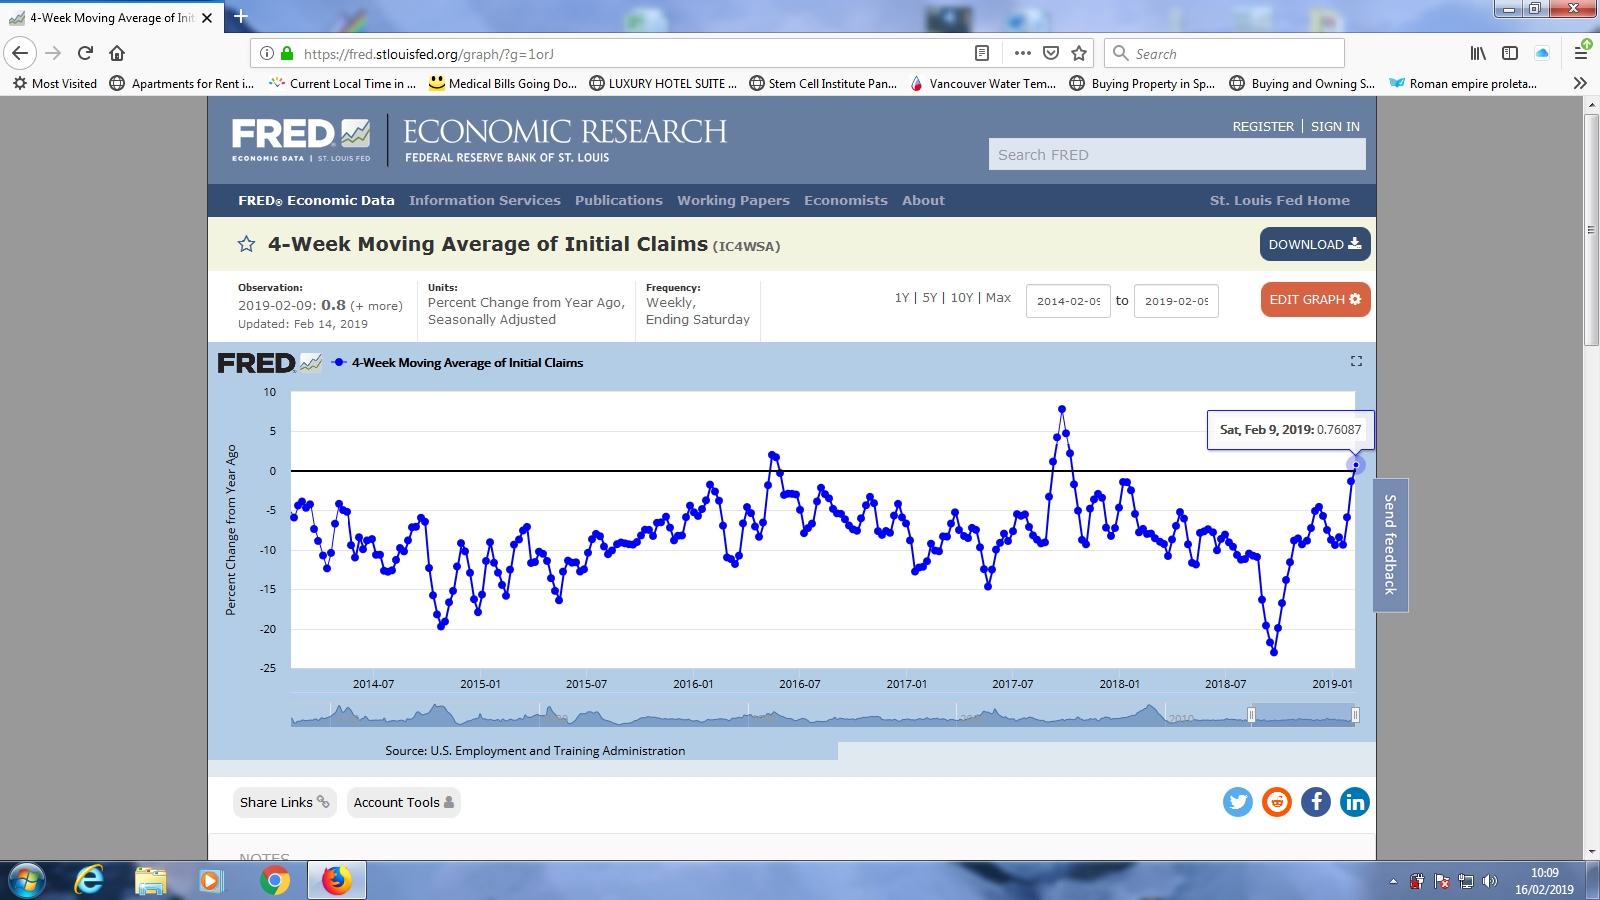
Task: Open Firefox page actions menu
Action: (1022, 53)
